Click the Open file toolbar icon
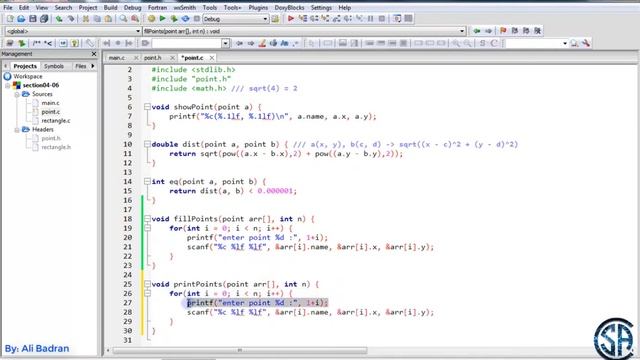The height and width of the screenshot is (360, 640). 21,19
